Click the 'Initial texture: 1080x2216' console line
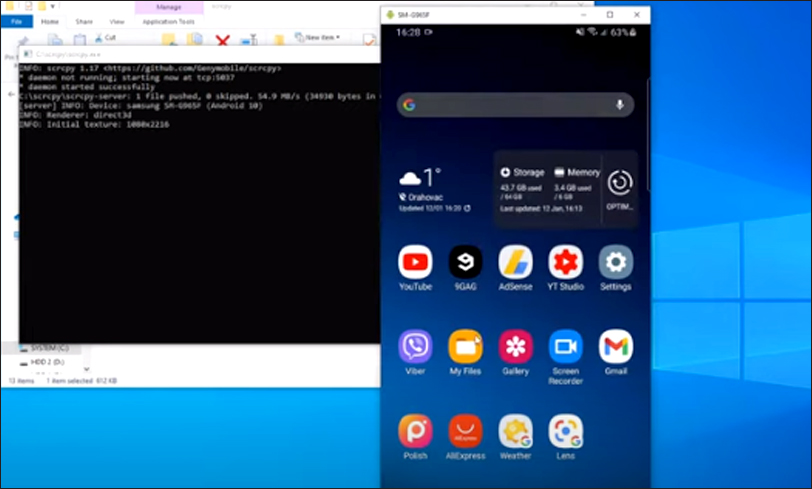This screenshot has width=812, height=489. pyautogui.click(x=94, y=124)
